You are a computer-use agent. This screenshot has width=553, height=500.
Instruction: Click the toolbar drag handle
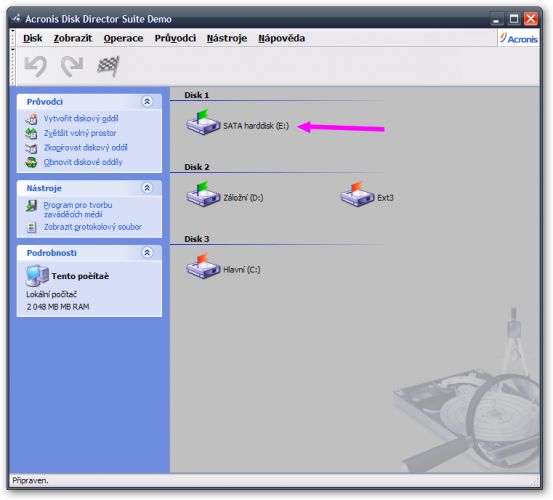pyautogui.click(x=13, y=66)
